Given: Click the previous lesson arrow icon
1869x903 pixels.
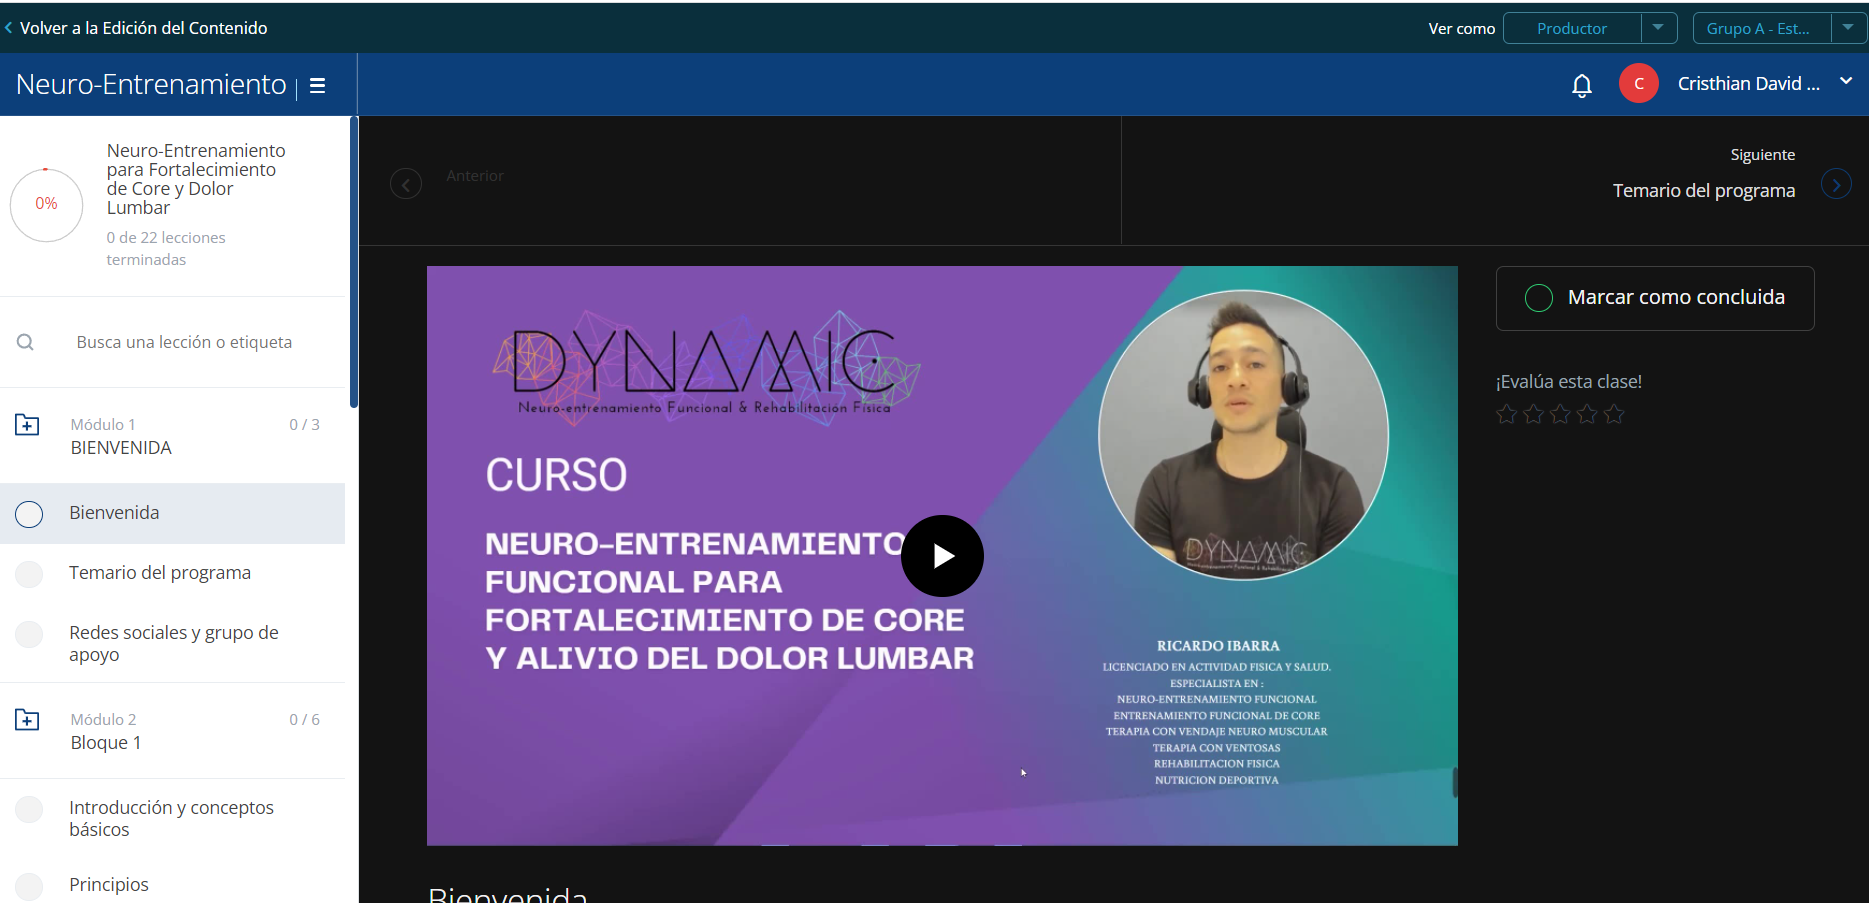Looking at the screenshot, I should [406, 184].
